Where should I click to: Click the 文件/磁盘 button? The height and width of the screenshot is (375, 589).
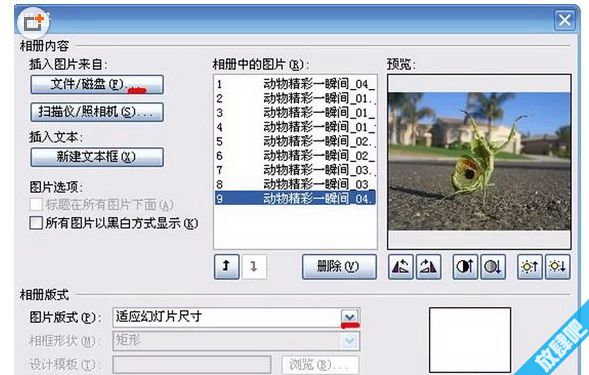click(x=97, y=84)
